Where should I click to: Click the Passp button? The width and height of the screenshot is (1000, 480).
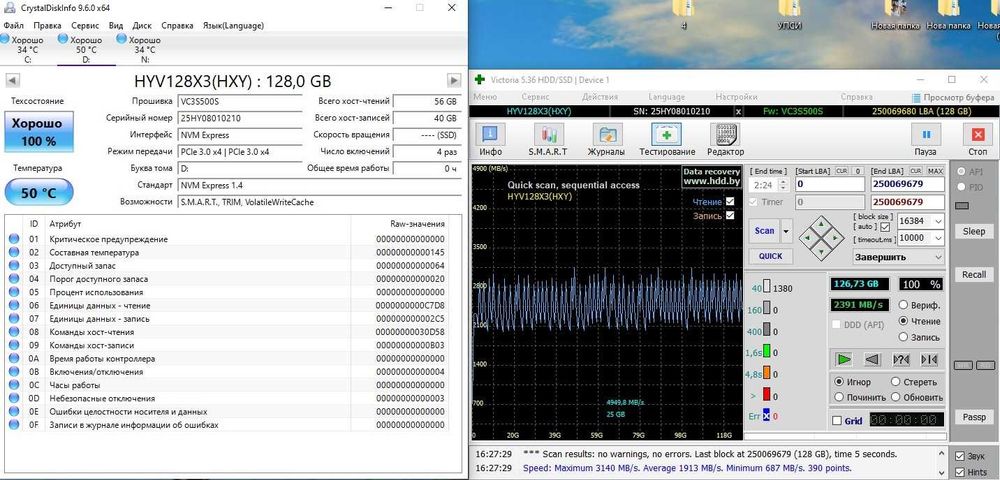click(974, 417)
